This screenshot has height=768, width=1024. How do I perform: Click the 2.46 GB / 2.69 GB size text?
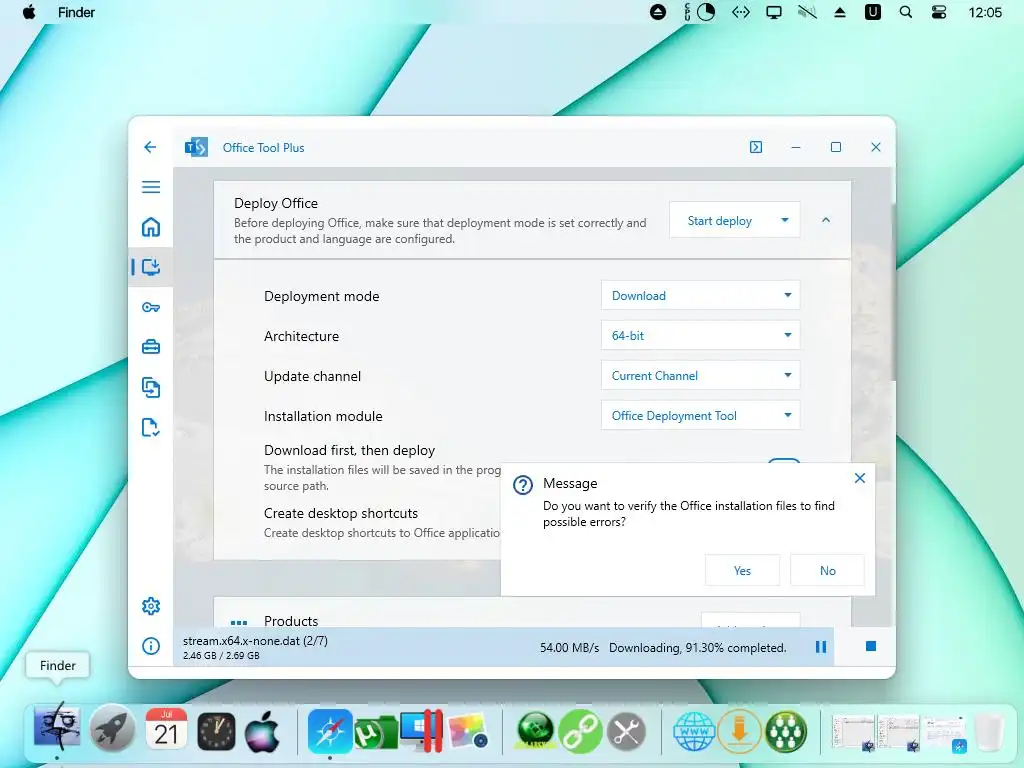pos(221,656)
